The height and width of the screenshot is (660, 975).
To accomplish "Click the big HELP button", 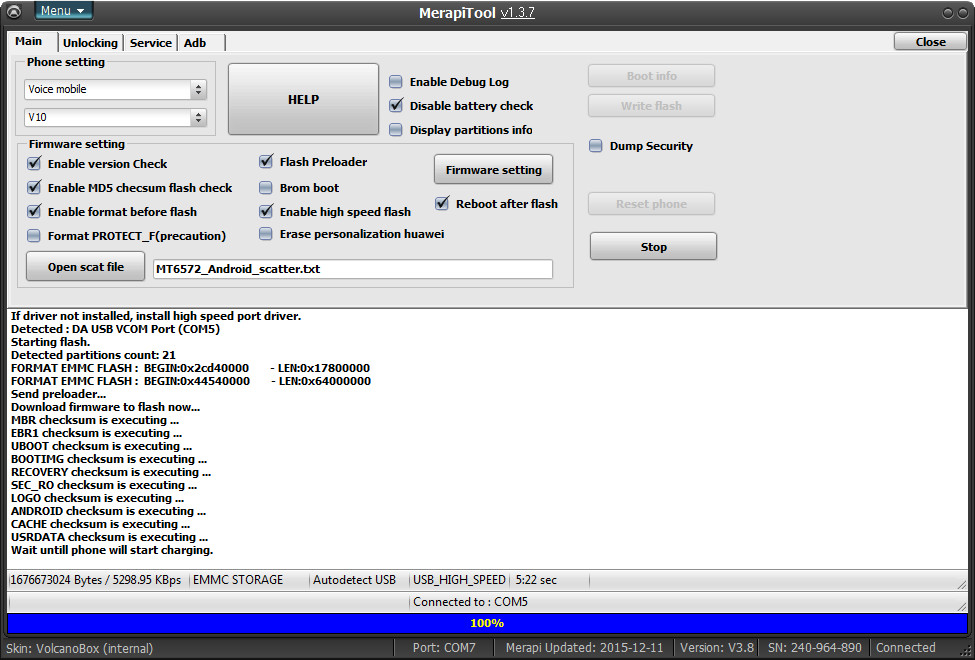I will tap(303, 100).
